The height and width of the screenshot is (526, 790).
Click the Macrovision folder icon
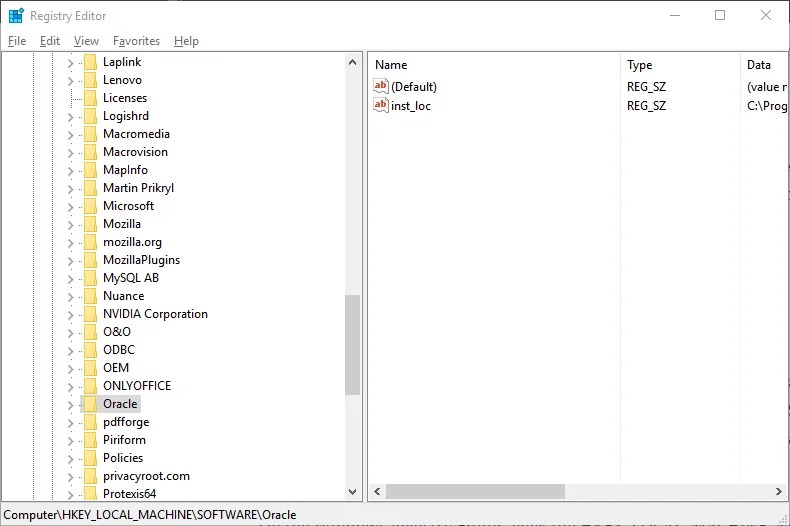tap(90, 152)
